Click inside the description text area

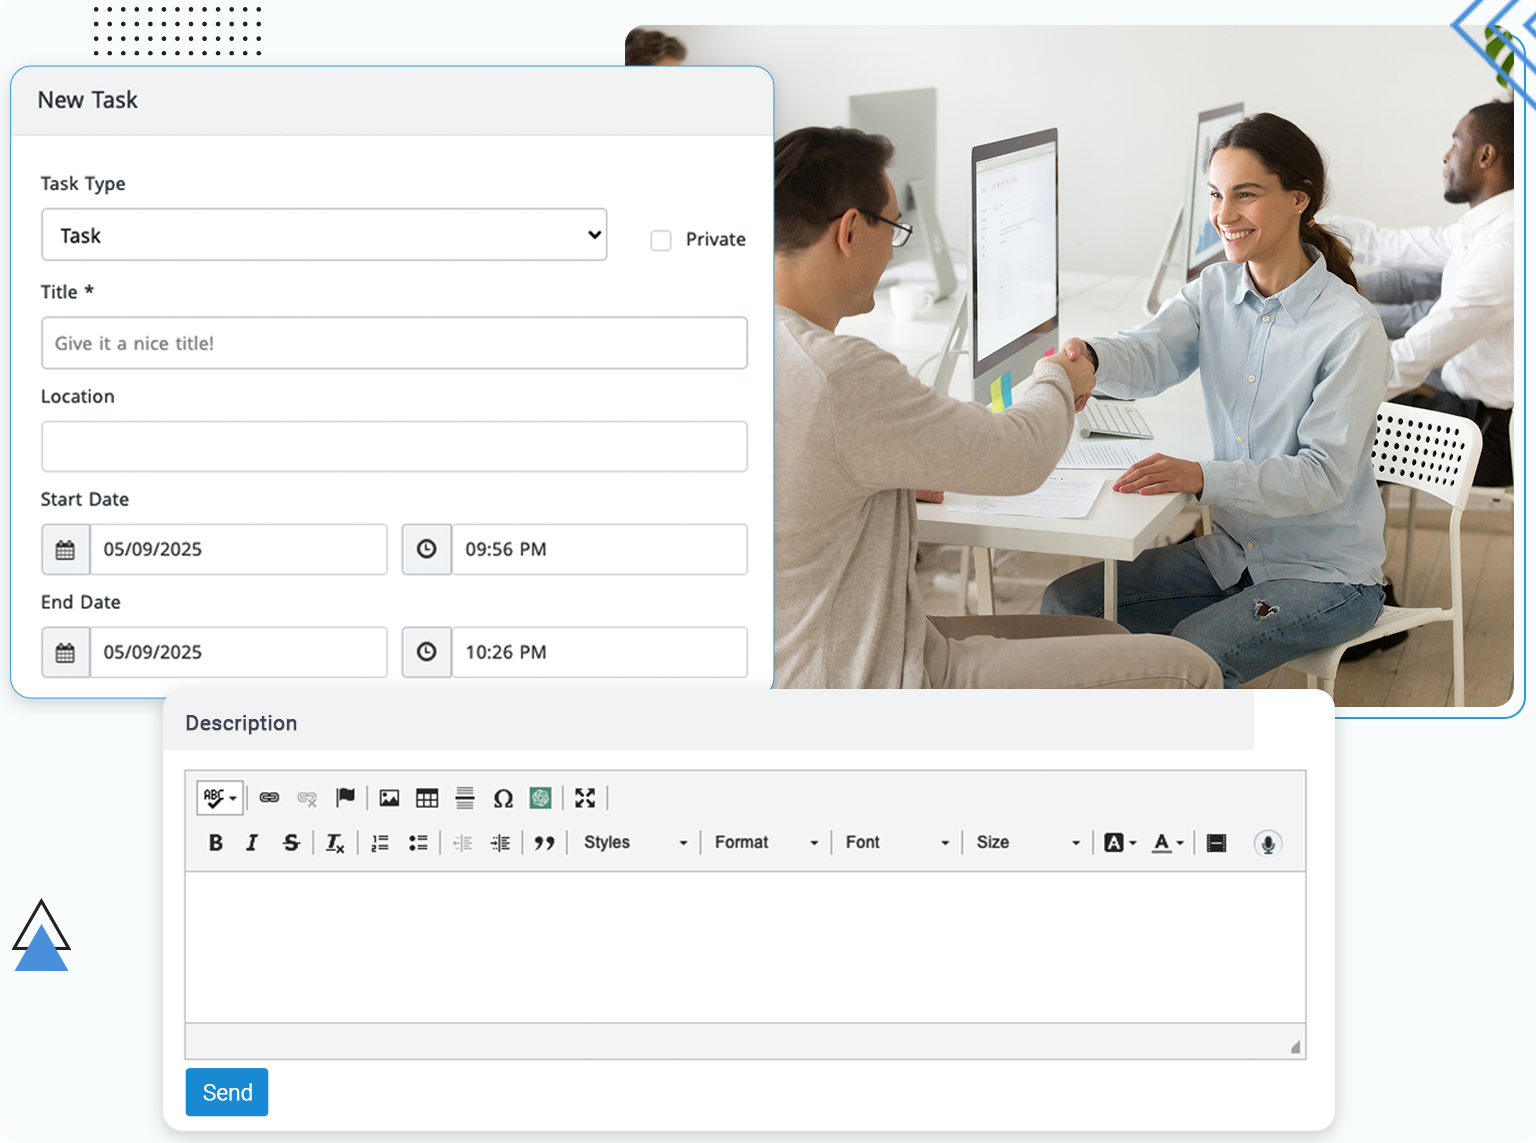[745, 947]
